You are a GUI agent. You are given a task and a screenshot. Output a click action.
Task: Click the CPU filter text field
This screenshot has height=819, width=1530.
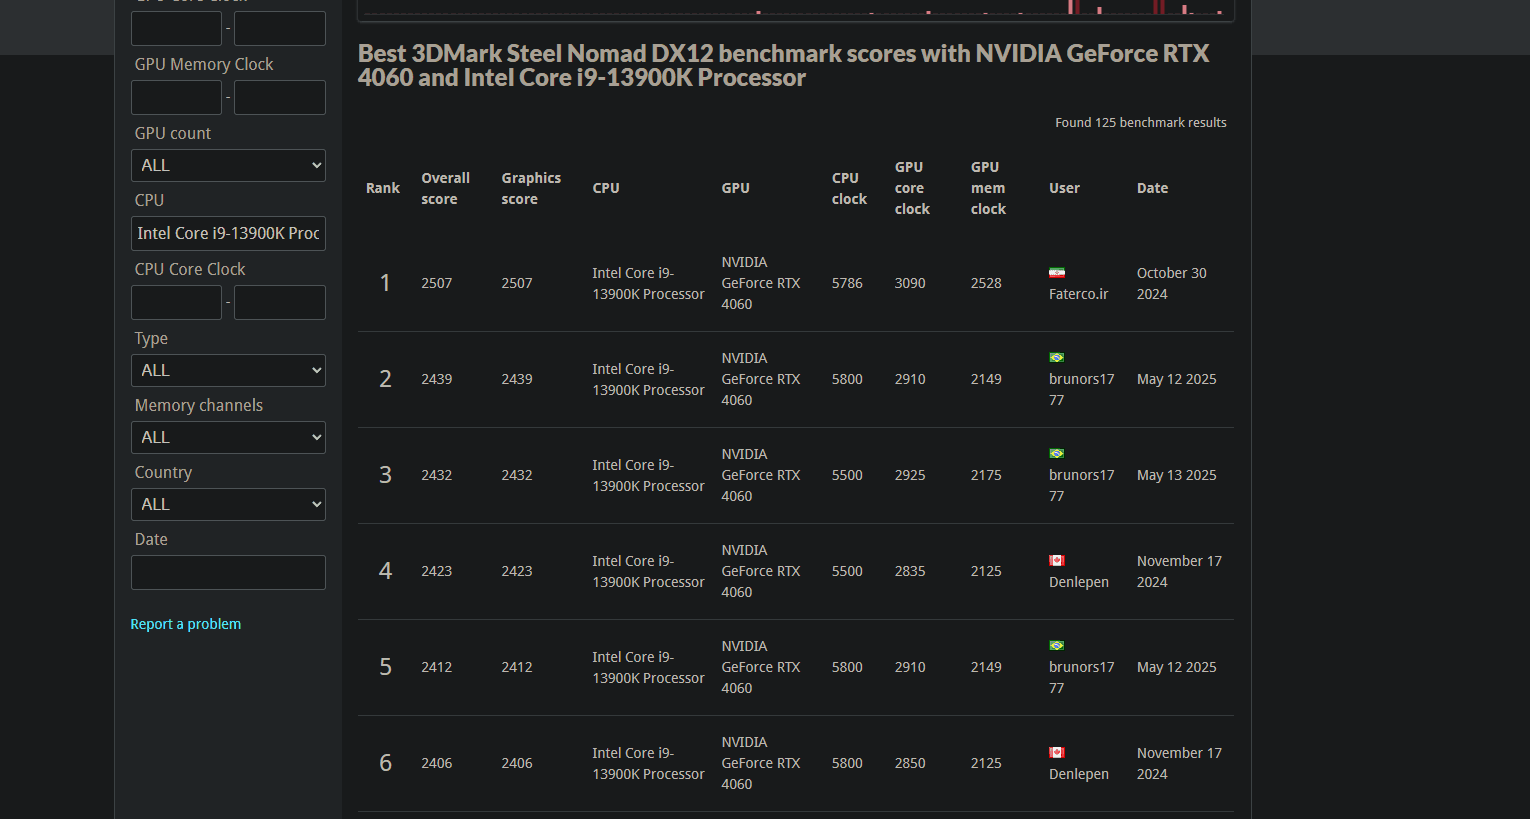coord(228,234)
